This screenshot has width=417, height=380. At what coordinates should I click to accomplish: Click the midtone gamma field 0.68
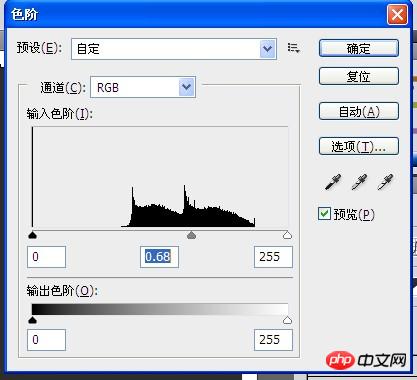point(159,257)
